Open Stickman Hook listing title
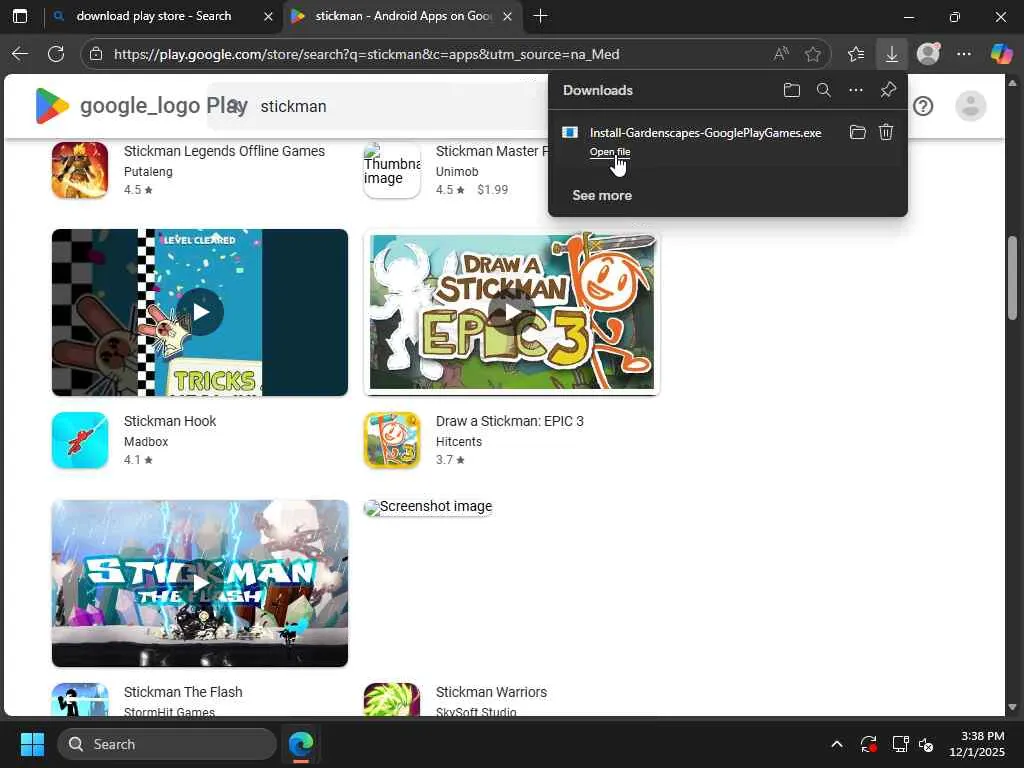This screenshot has width=1024, height=768. click(170, 421)
